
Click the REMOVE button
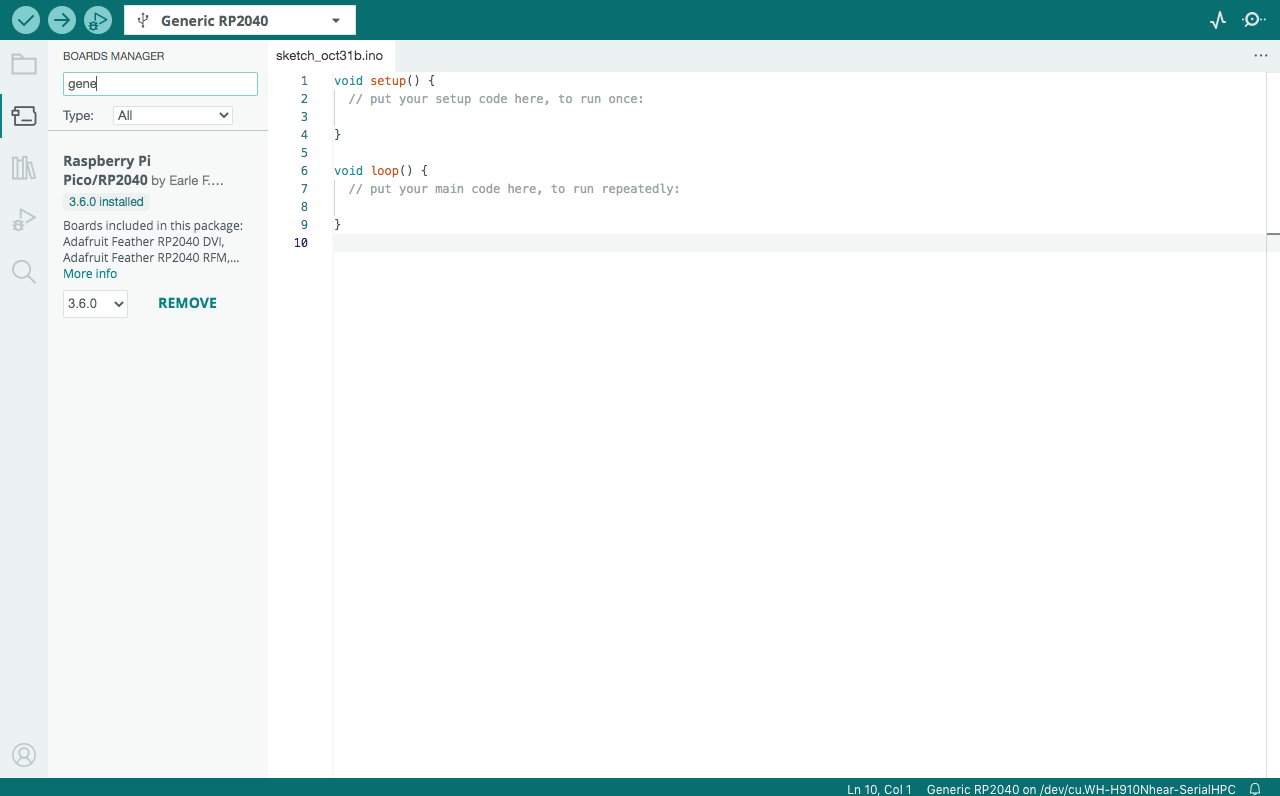click(x=187, y=303)
